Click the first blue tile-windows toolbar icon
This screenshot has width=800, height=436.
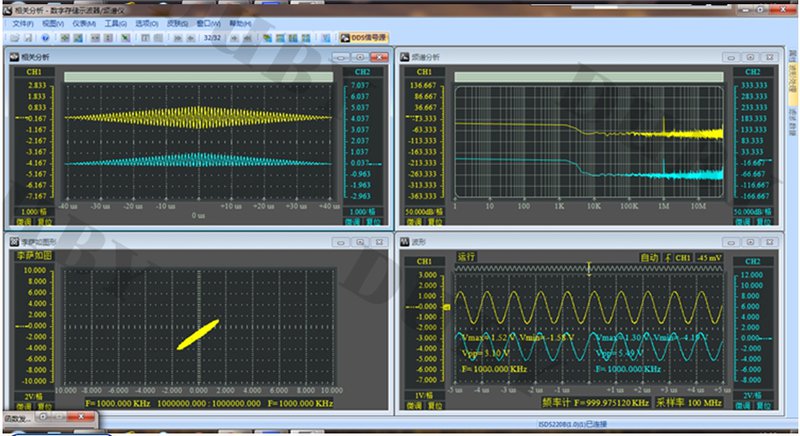click(x=280, y=38)
